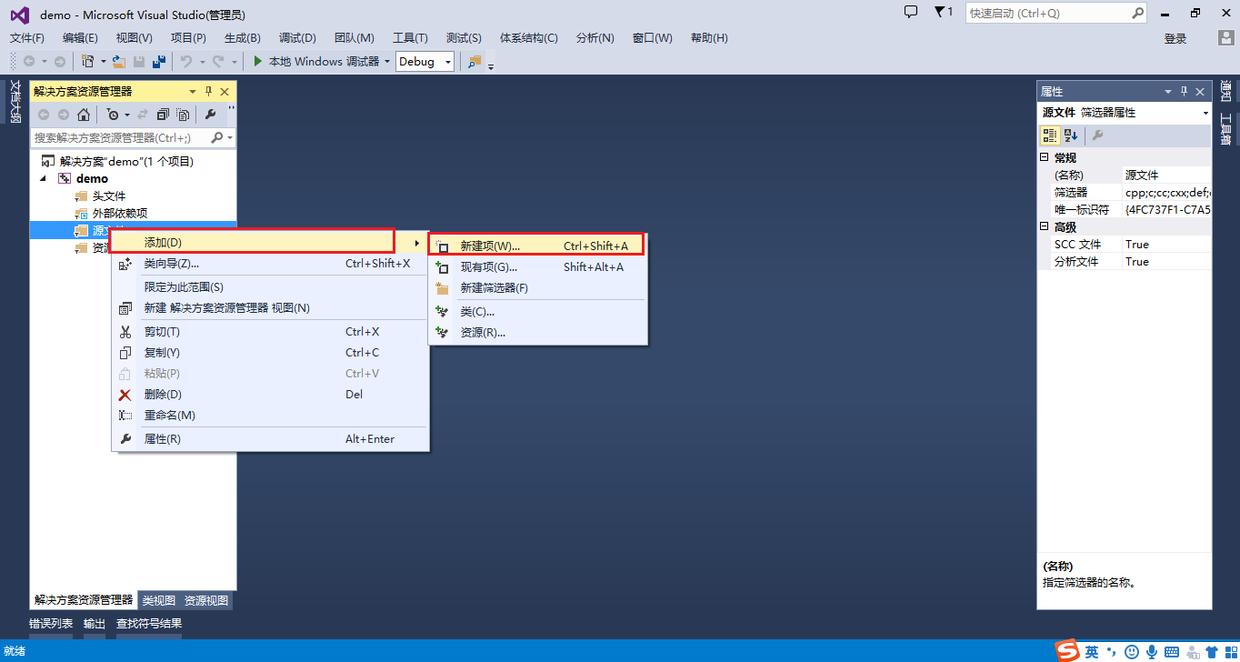Select the Categorized view icon in Properties
1240x662 pixels.
(1050, 135)
